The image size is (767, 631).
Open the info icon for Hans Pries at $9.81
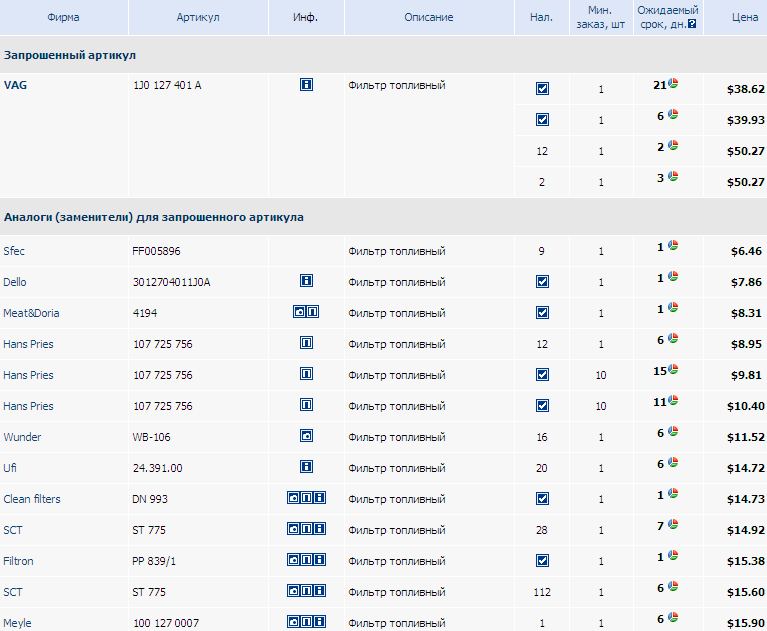click(x=306, y=374)
